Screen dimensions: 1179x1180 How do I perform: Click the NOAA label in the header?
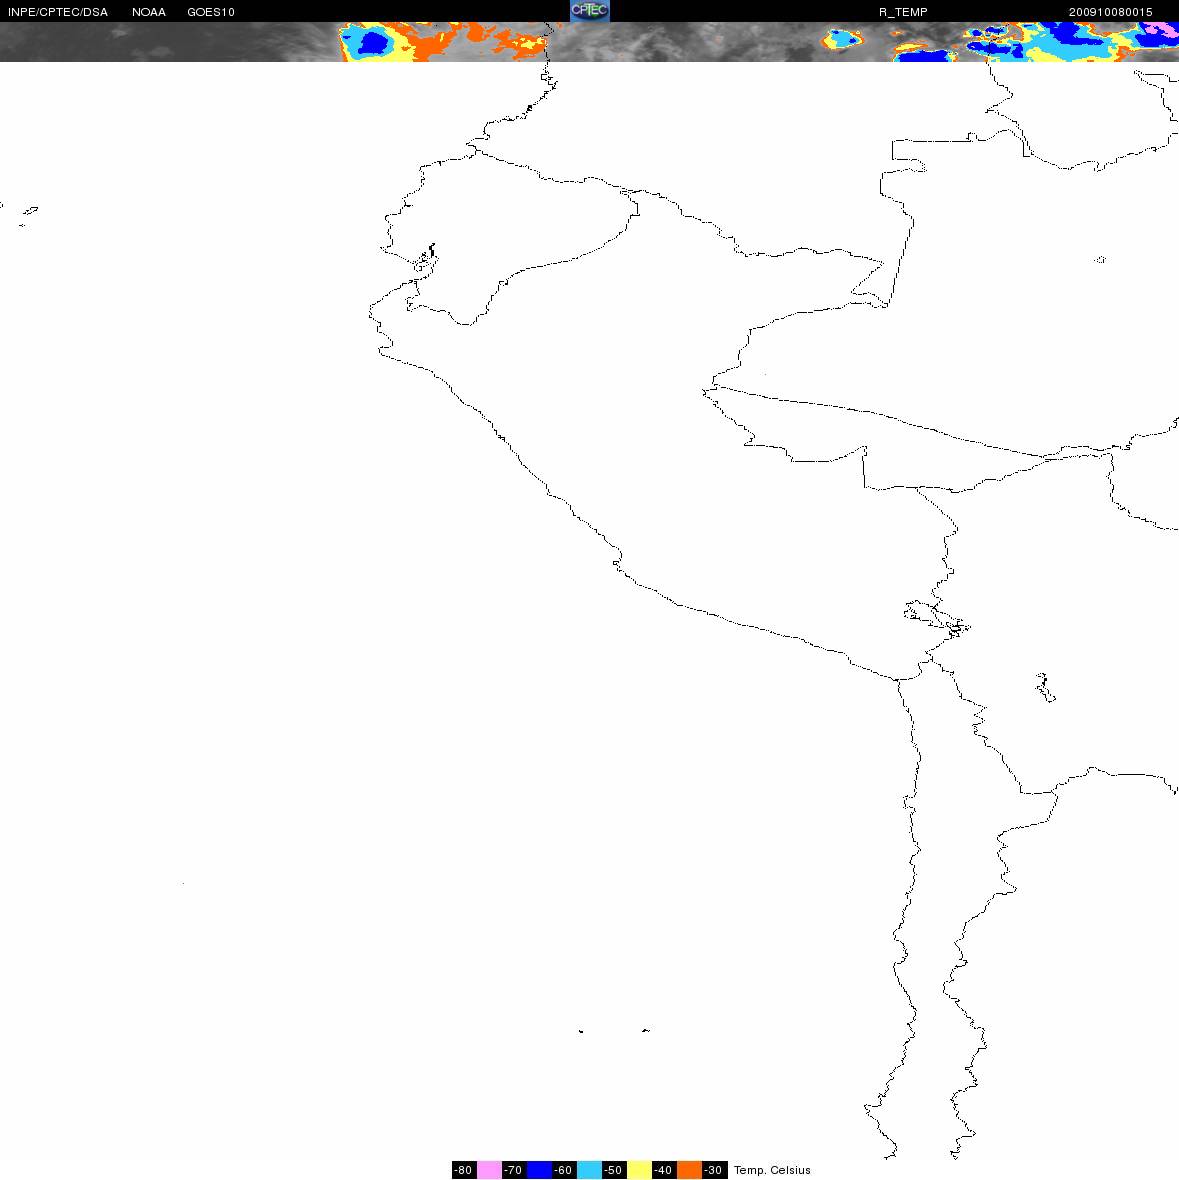click(x=148, y=12)
